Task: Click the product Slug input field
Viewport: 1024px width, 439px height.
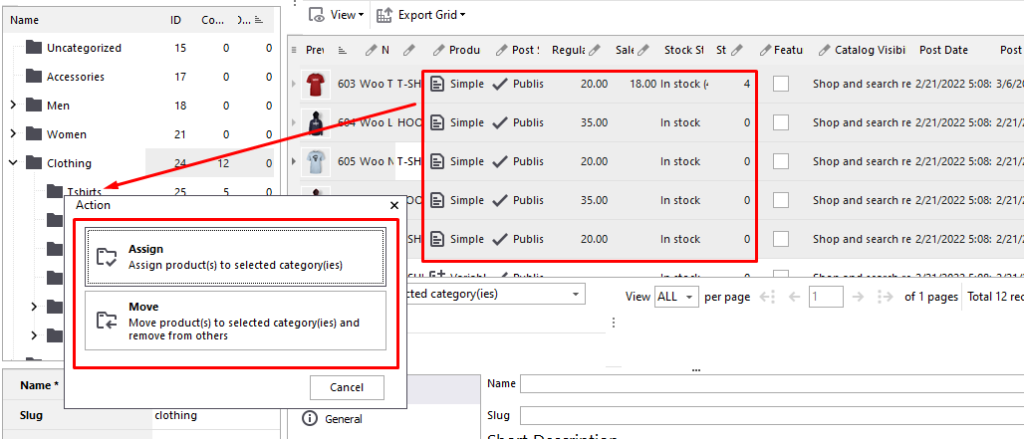Action: coord(772,415)
